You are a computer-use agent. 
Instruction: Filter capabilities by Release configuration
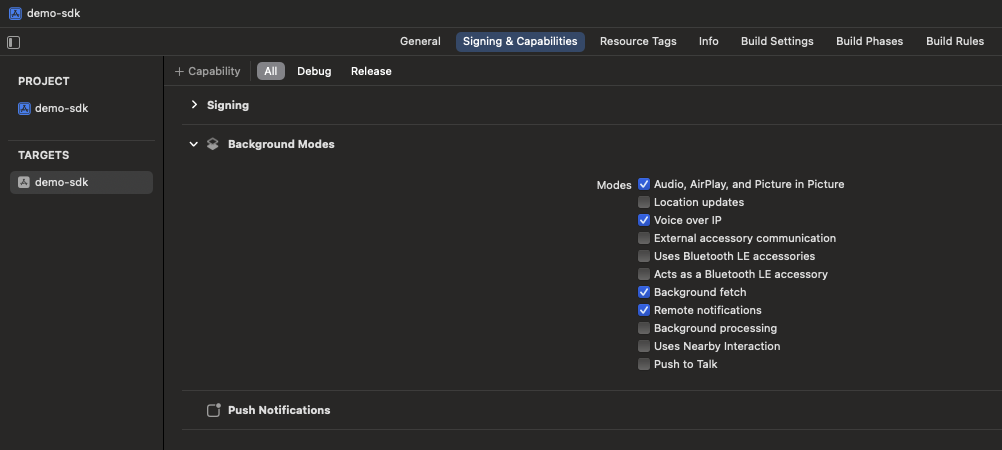click(371, 71)
